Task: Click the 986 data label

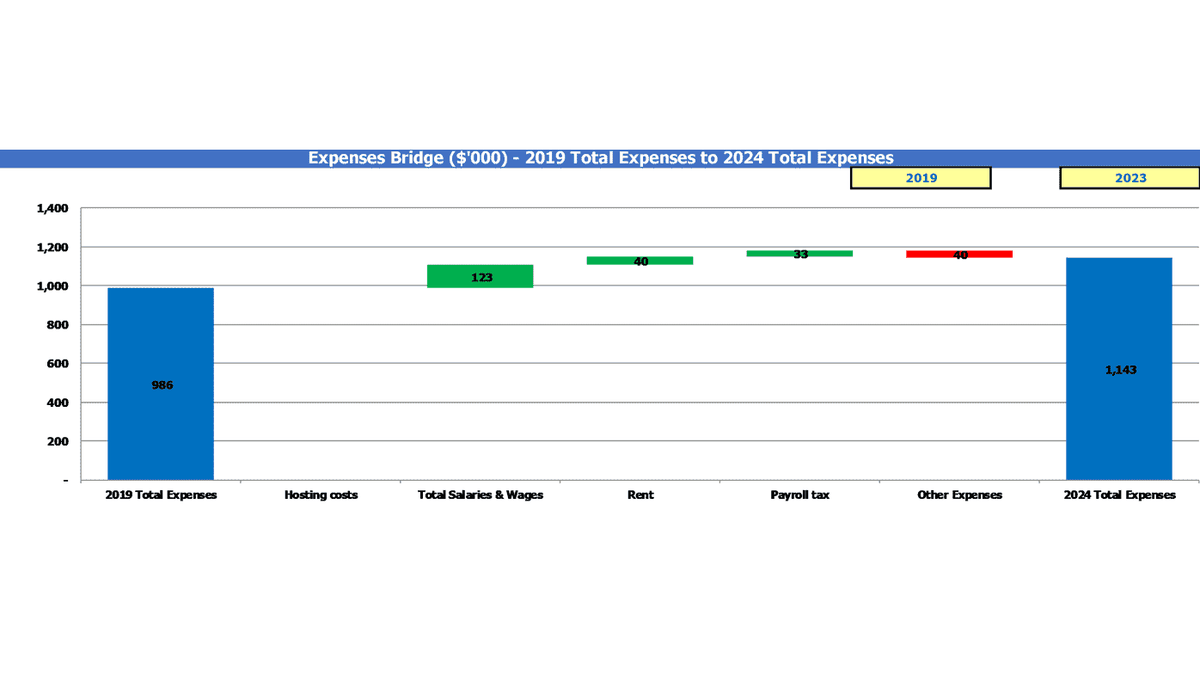Action: [x=162, y=385]
